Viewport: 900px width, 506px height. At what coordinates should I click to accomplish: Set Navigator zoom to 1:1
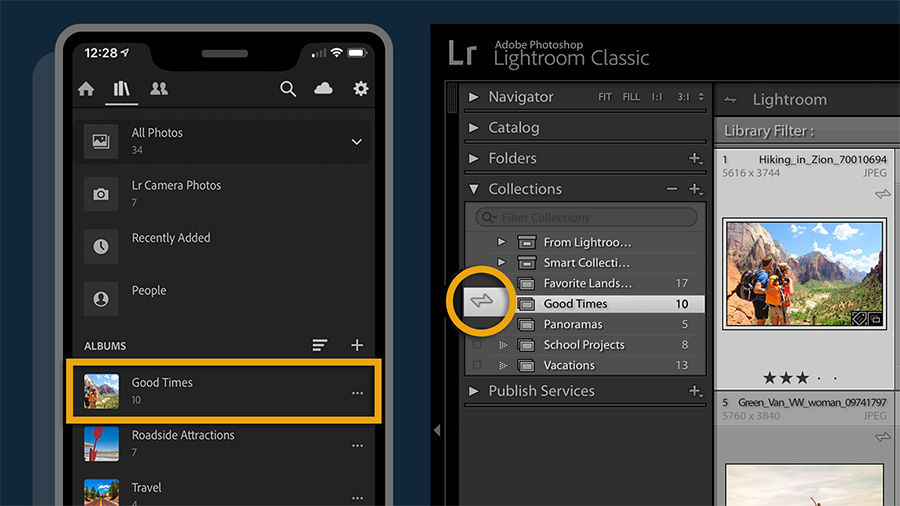click(x=657, y=97)
